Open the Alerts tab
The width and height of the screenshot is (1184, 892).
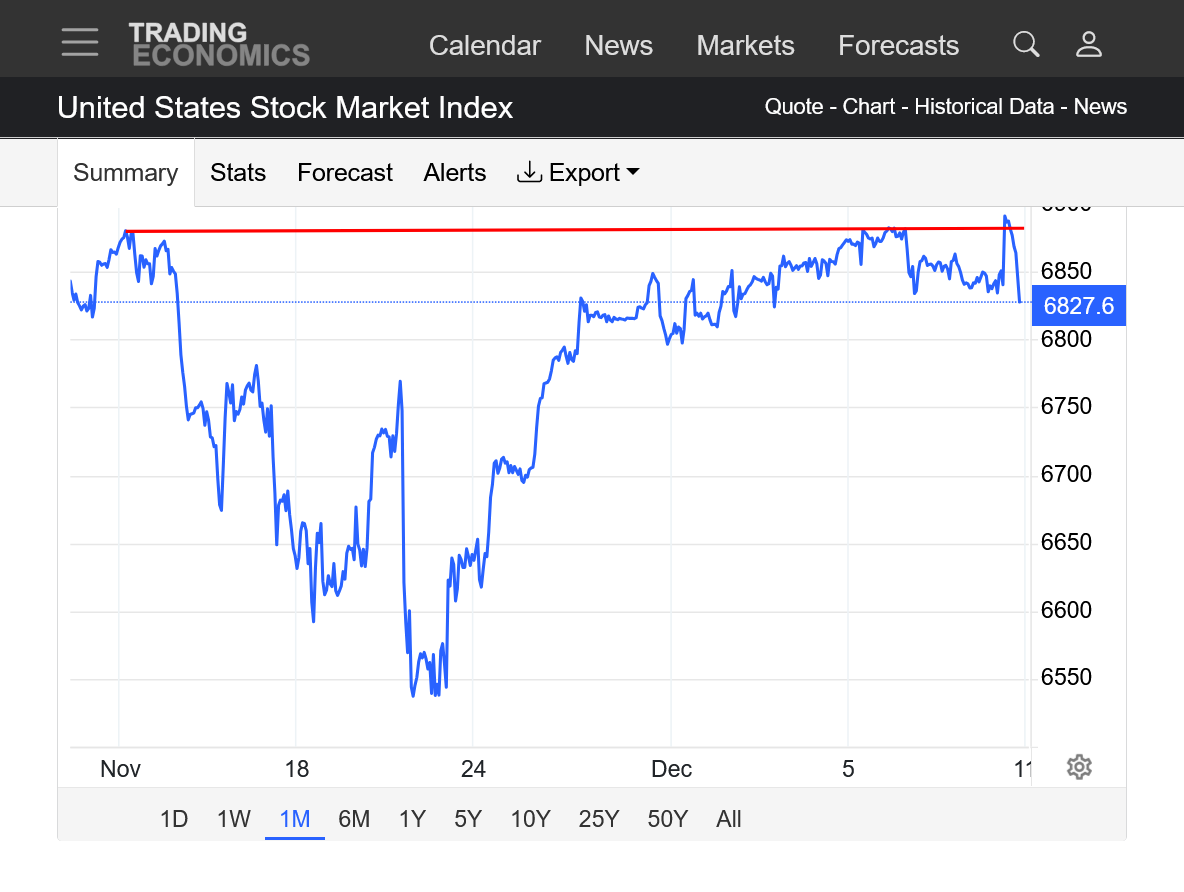click(x=455, y=173)
